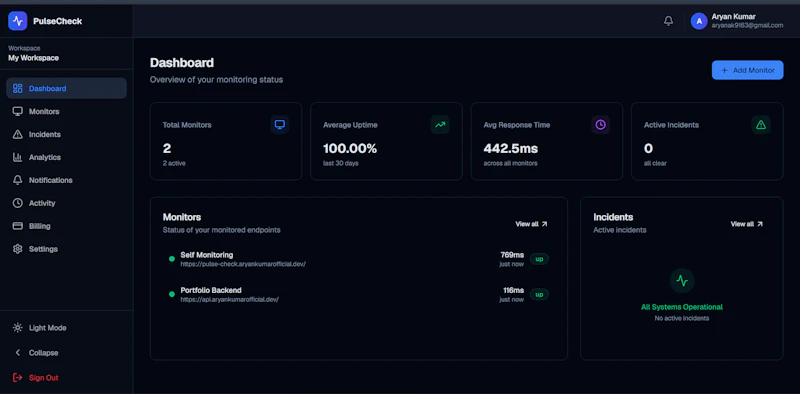Toggle Light Mode label
Screen dimensions: 800x394
click(x=47, y=328)
